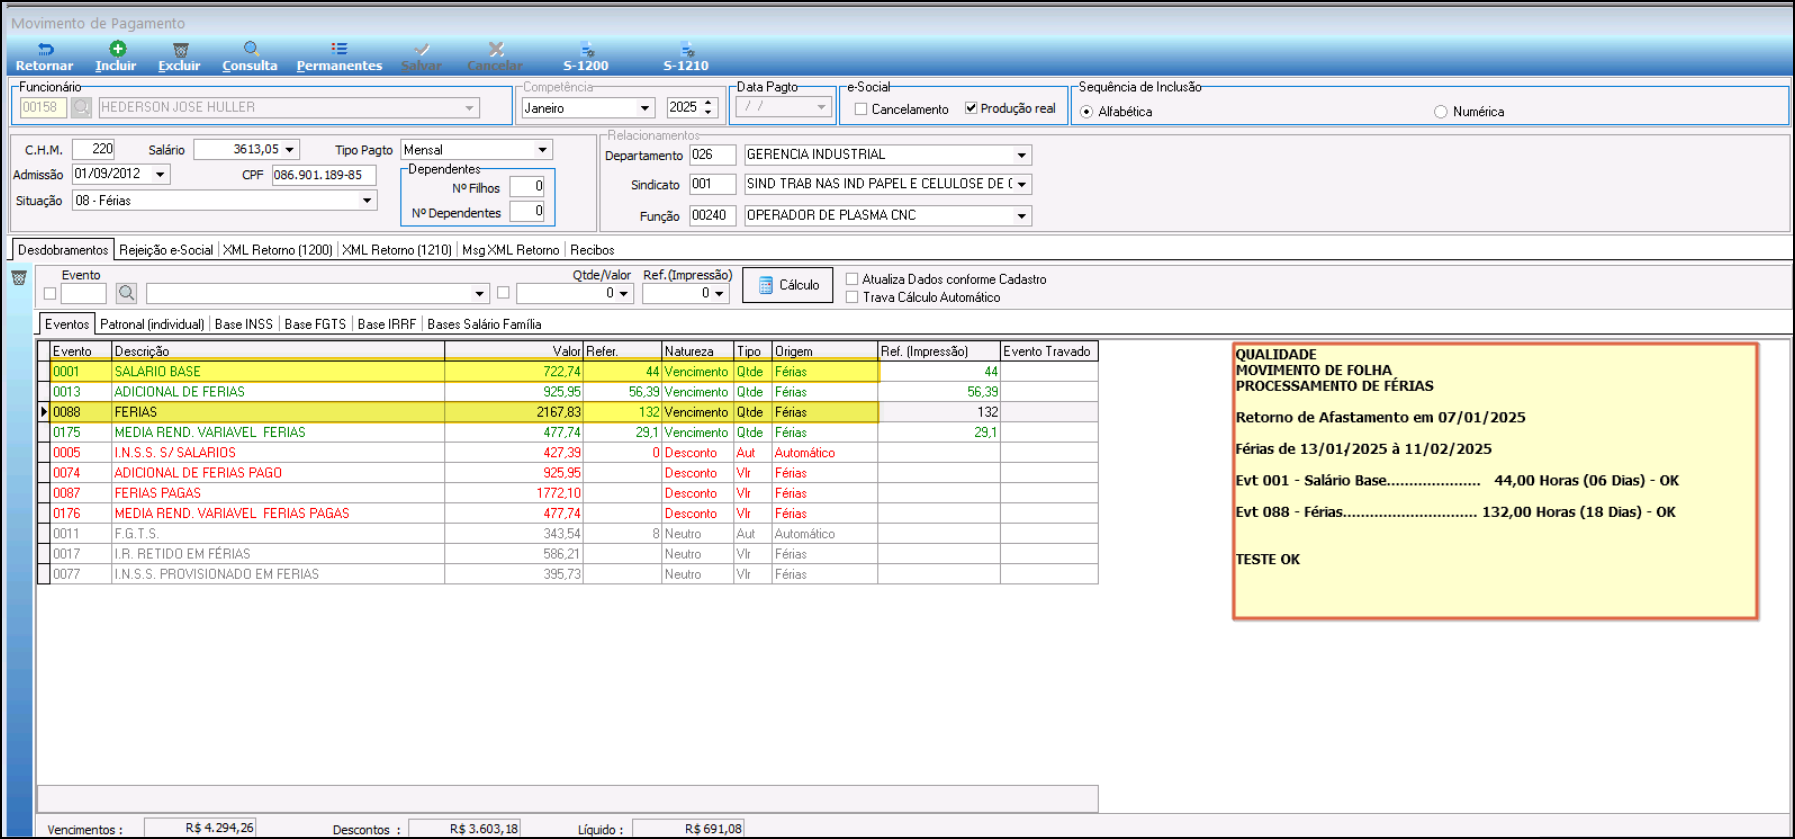Click magnifier icon beside Evento field
The width and height of the screenshot is (1795, 839).
coord(126,293)
